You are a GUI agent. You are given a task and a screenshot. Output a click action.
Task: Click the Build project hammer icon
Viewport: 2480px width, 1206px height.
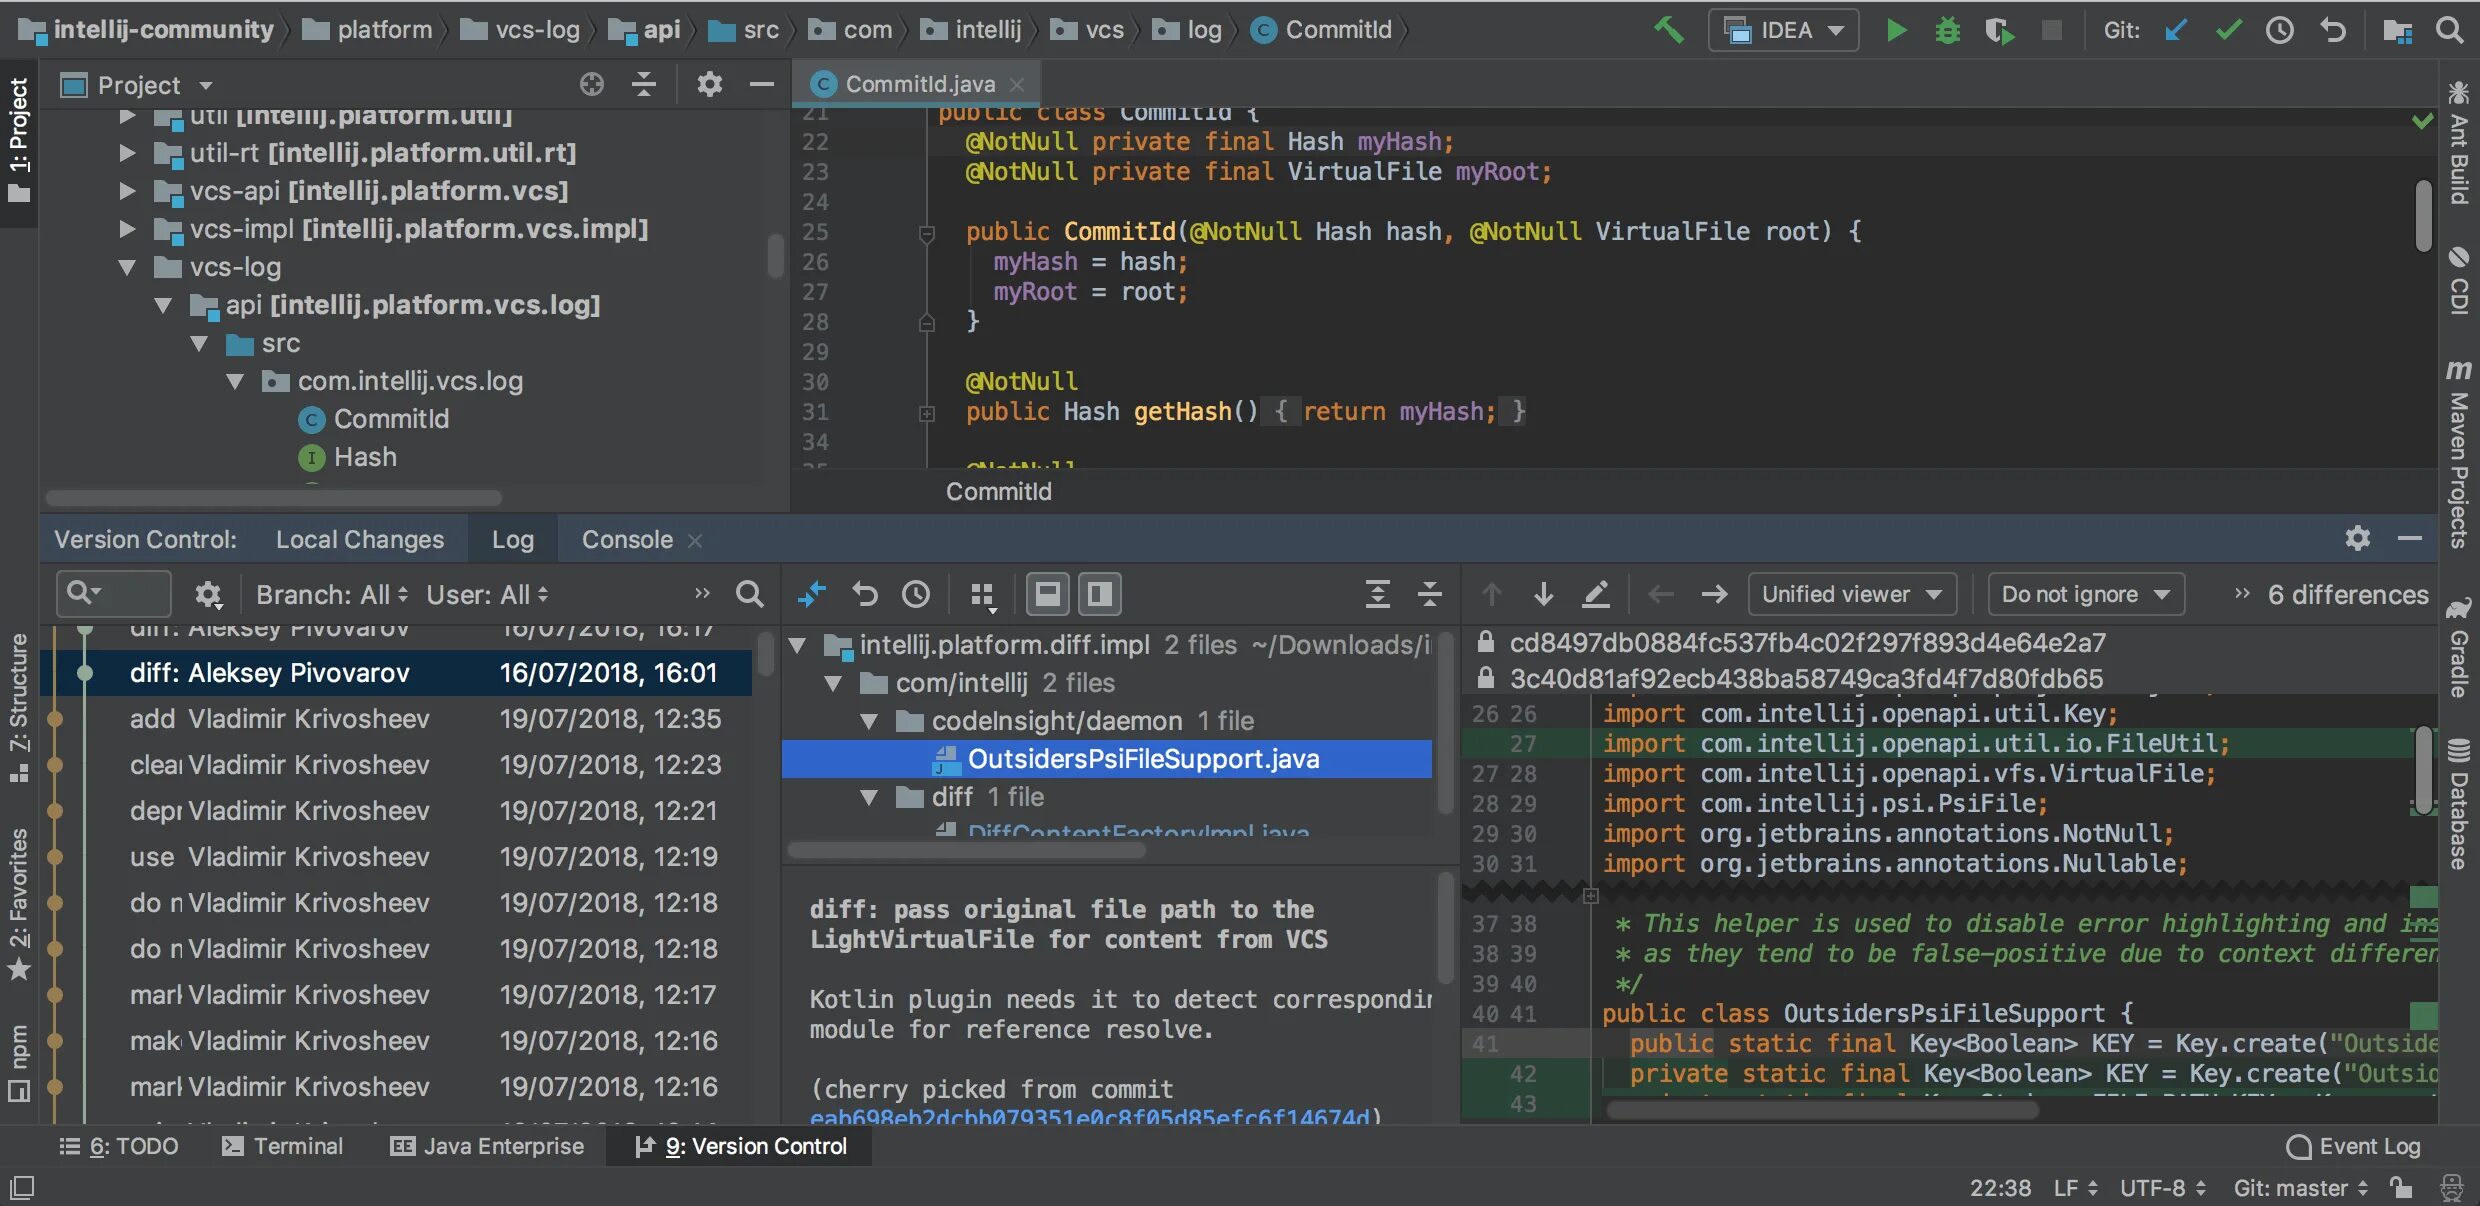coord(1668,30)
